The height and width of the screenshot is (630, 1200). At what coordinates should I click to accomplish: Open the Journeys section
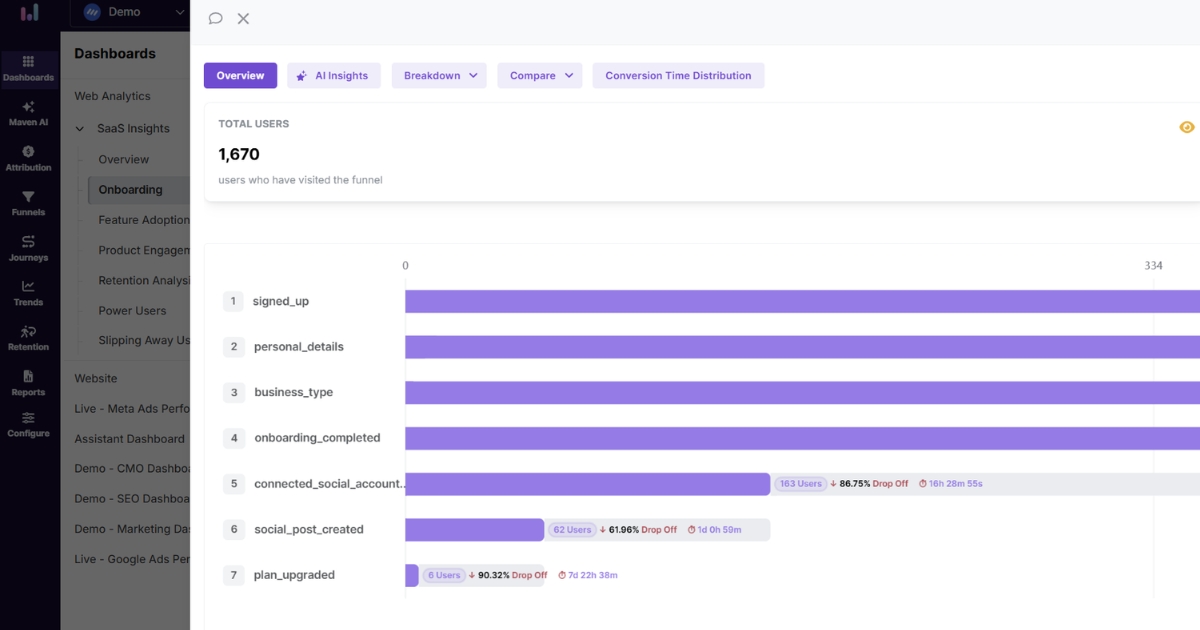[x=28, y=248]
